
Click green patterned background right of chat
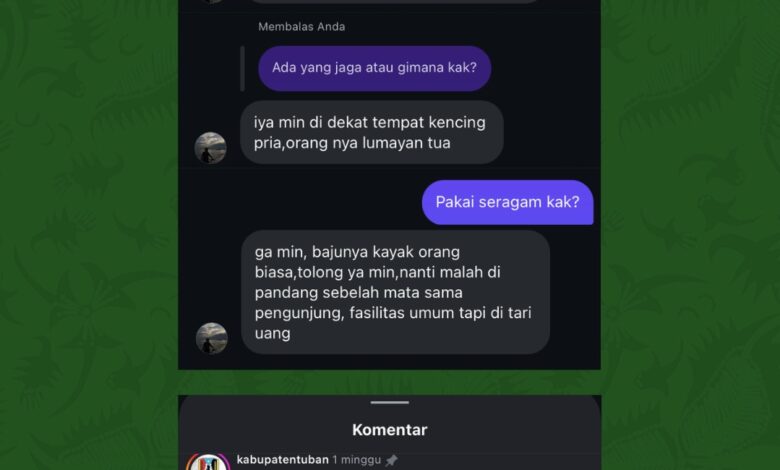690,234
